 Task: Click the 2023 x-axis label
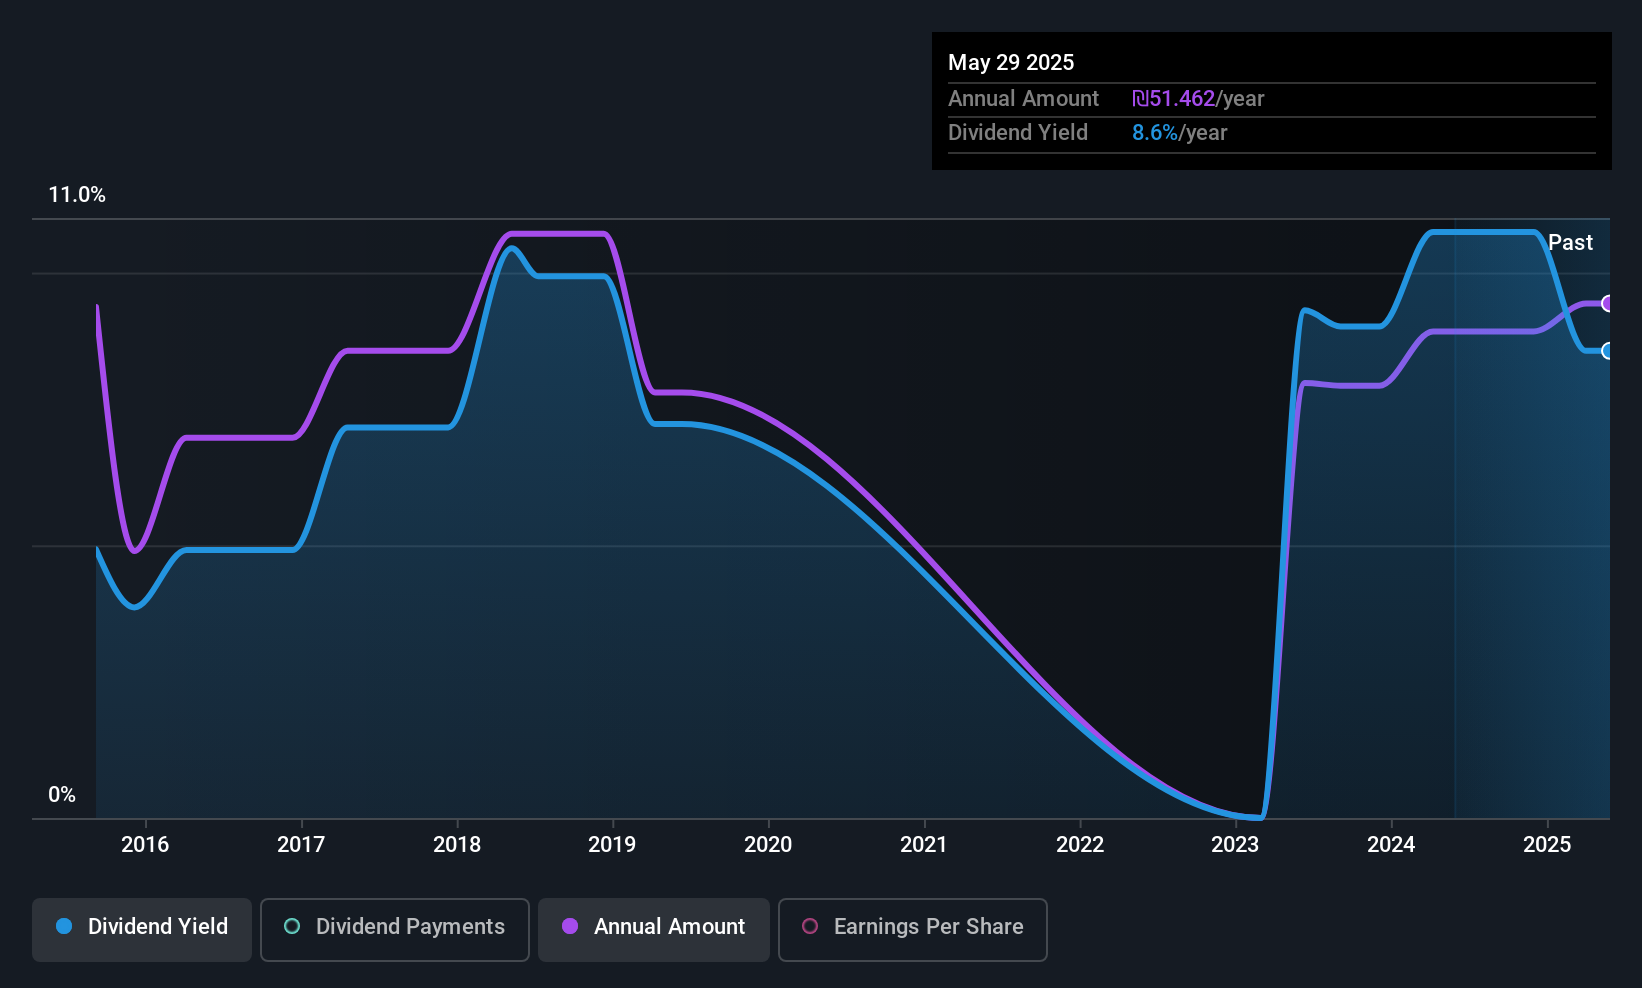click(x=1235, y=844)
